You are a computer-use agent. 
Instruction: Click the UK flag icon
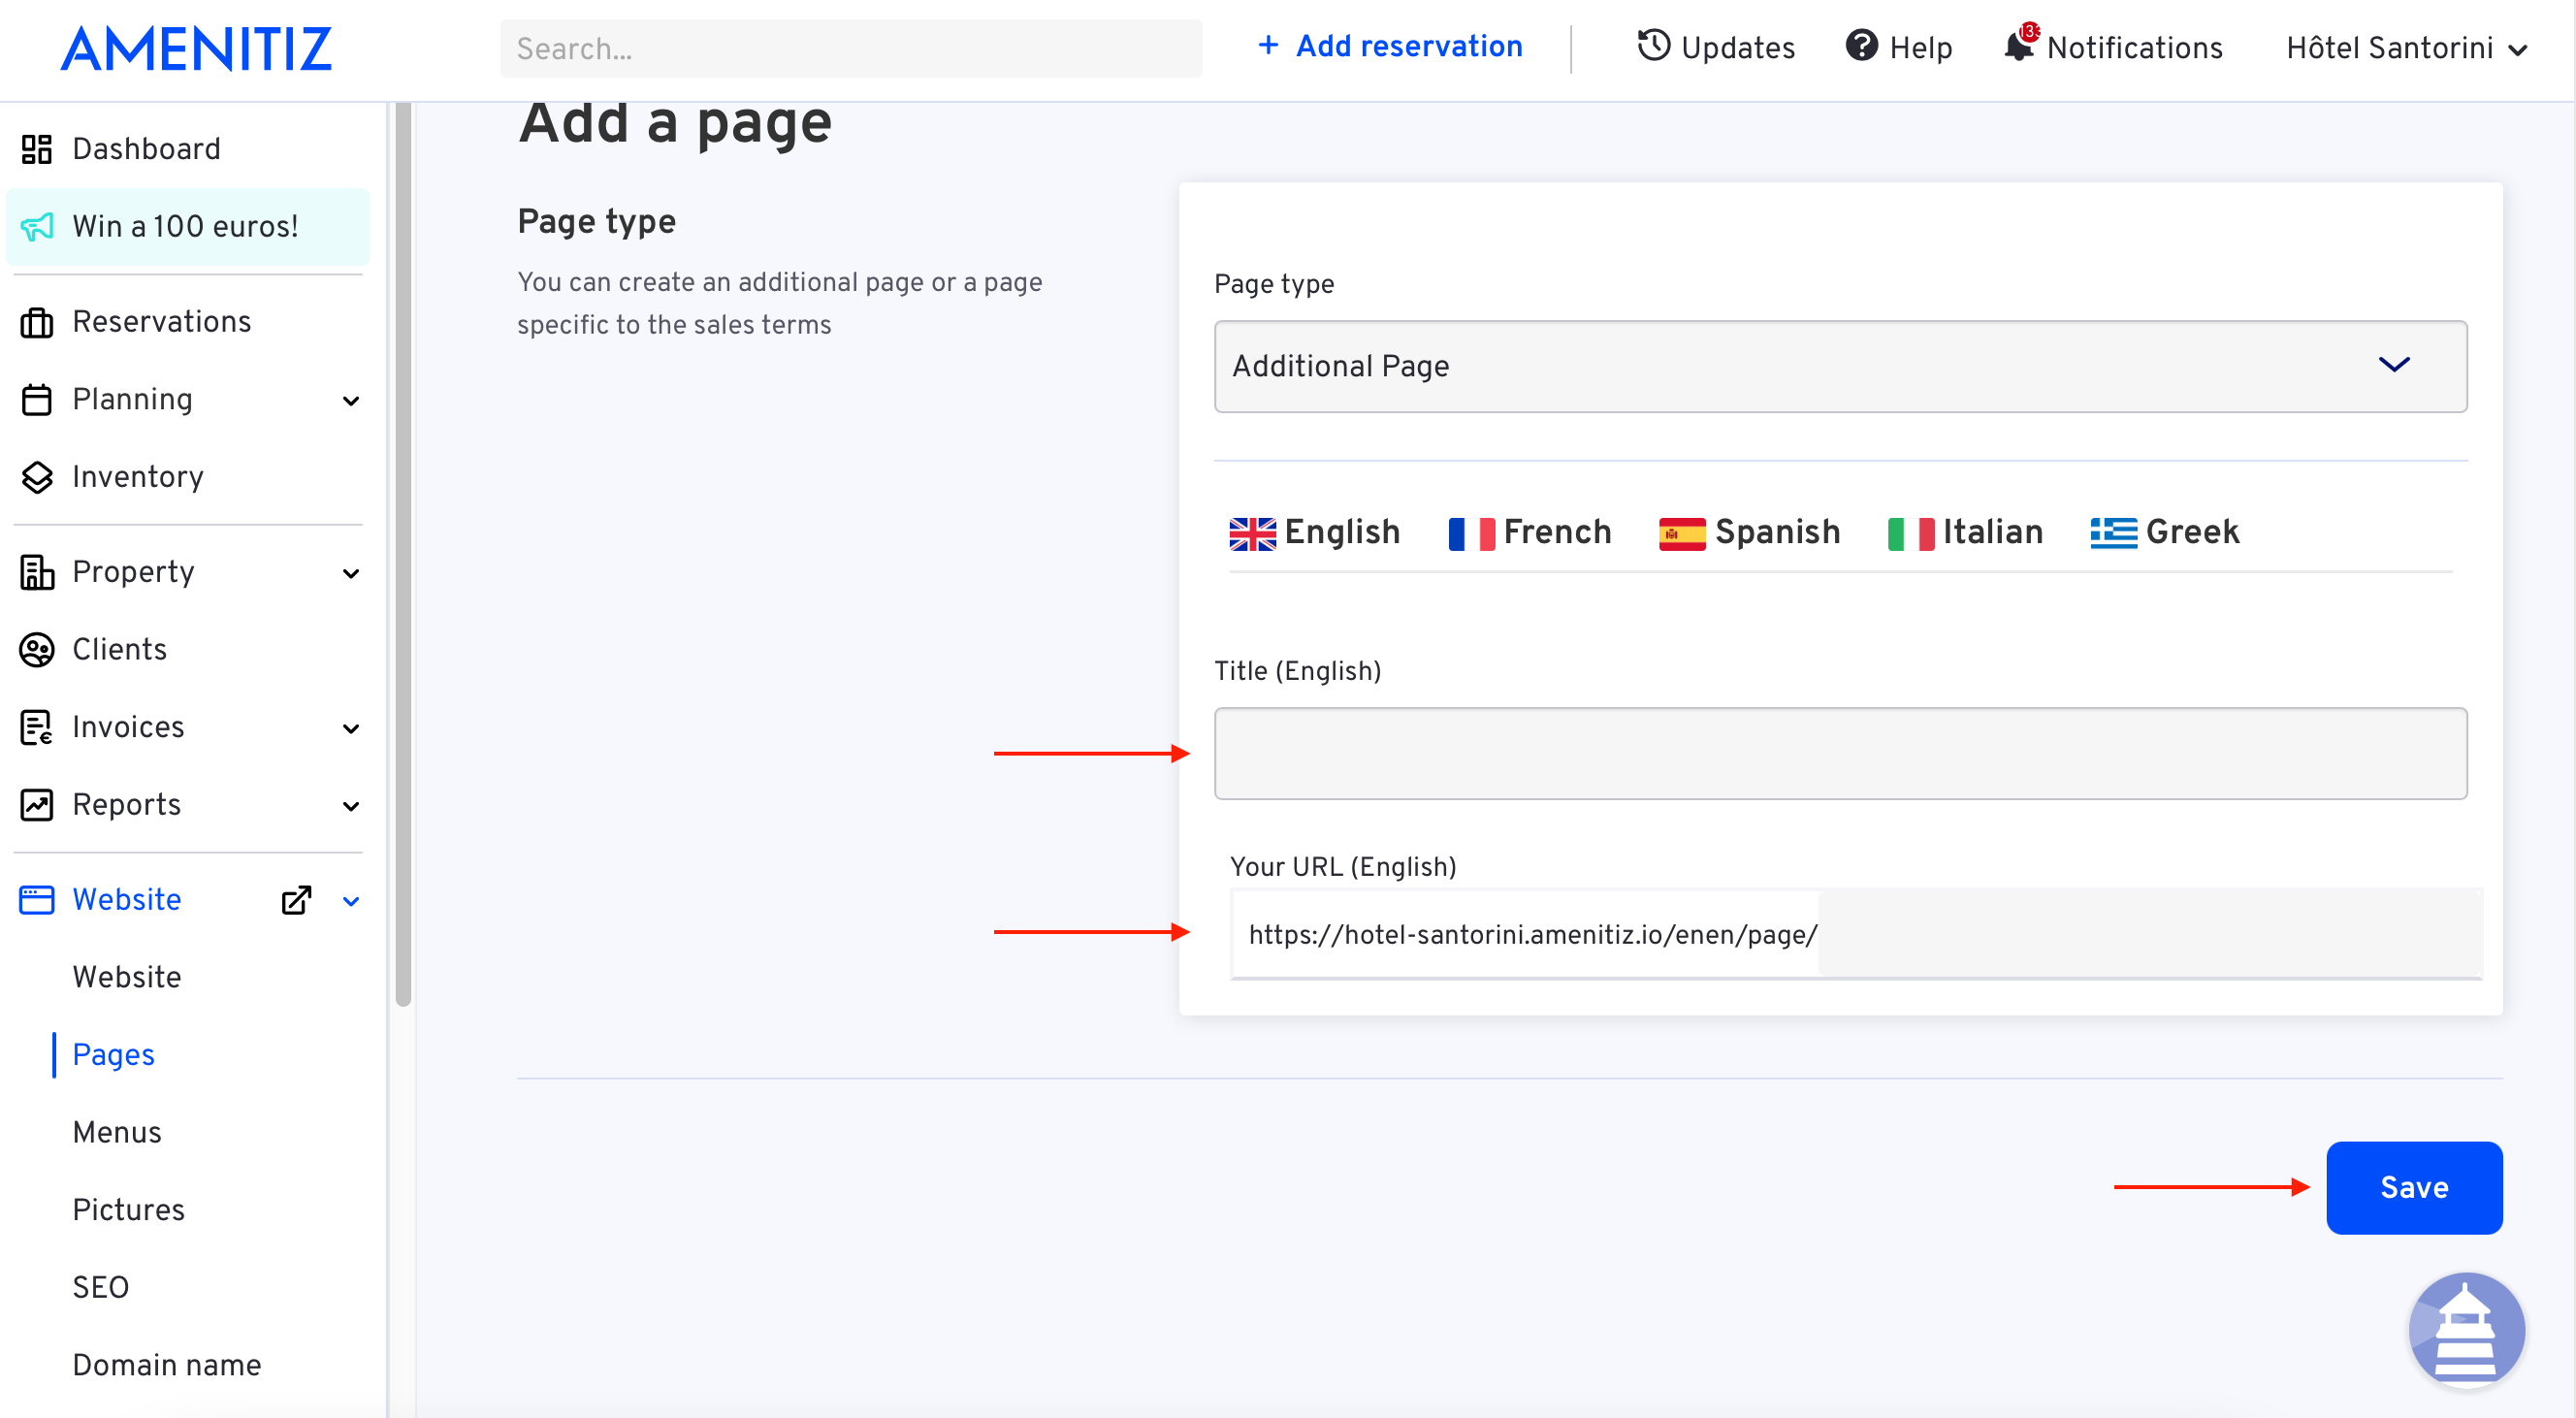tap(1252, 533)
